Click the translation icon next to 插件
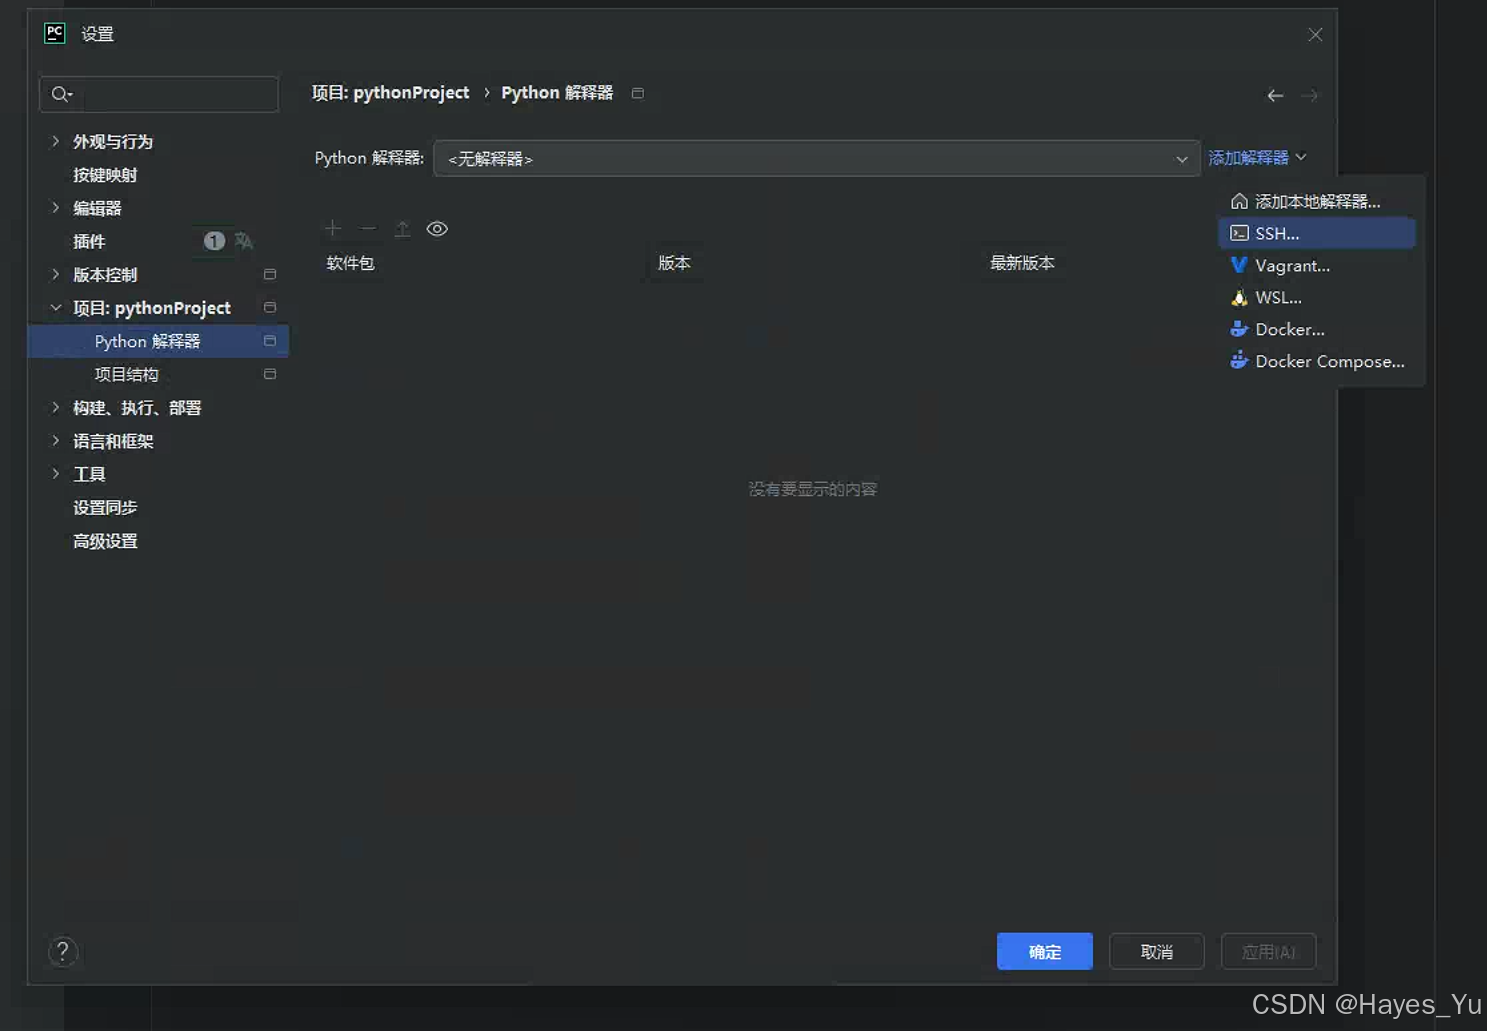The image size is (1487, 1031). [x=244, y=241]
